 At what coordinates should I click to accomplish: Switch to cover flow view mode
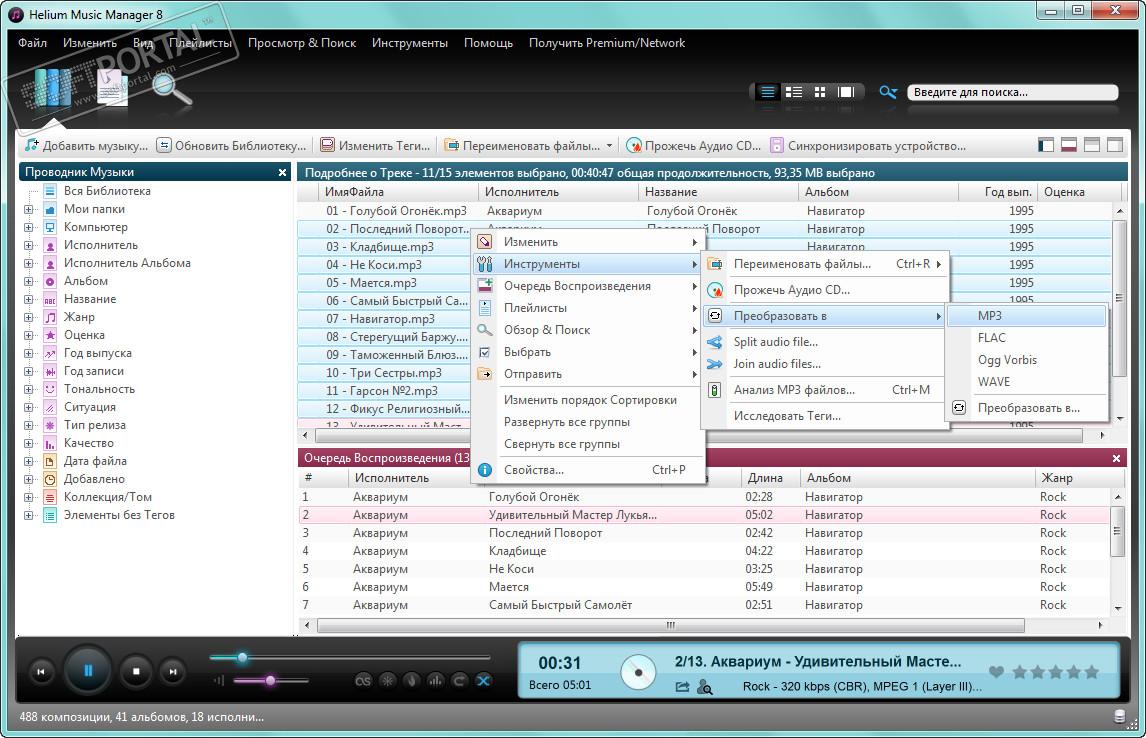[846, 92]
